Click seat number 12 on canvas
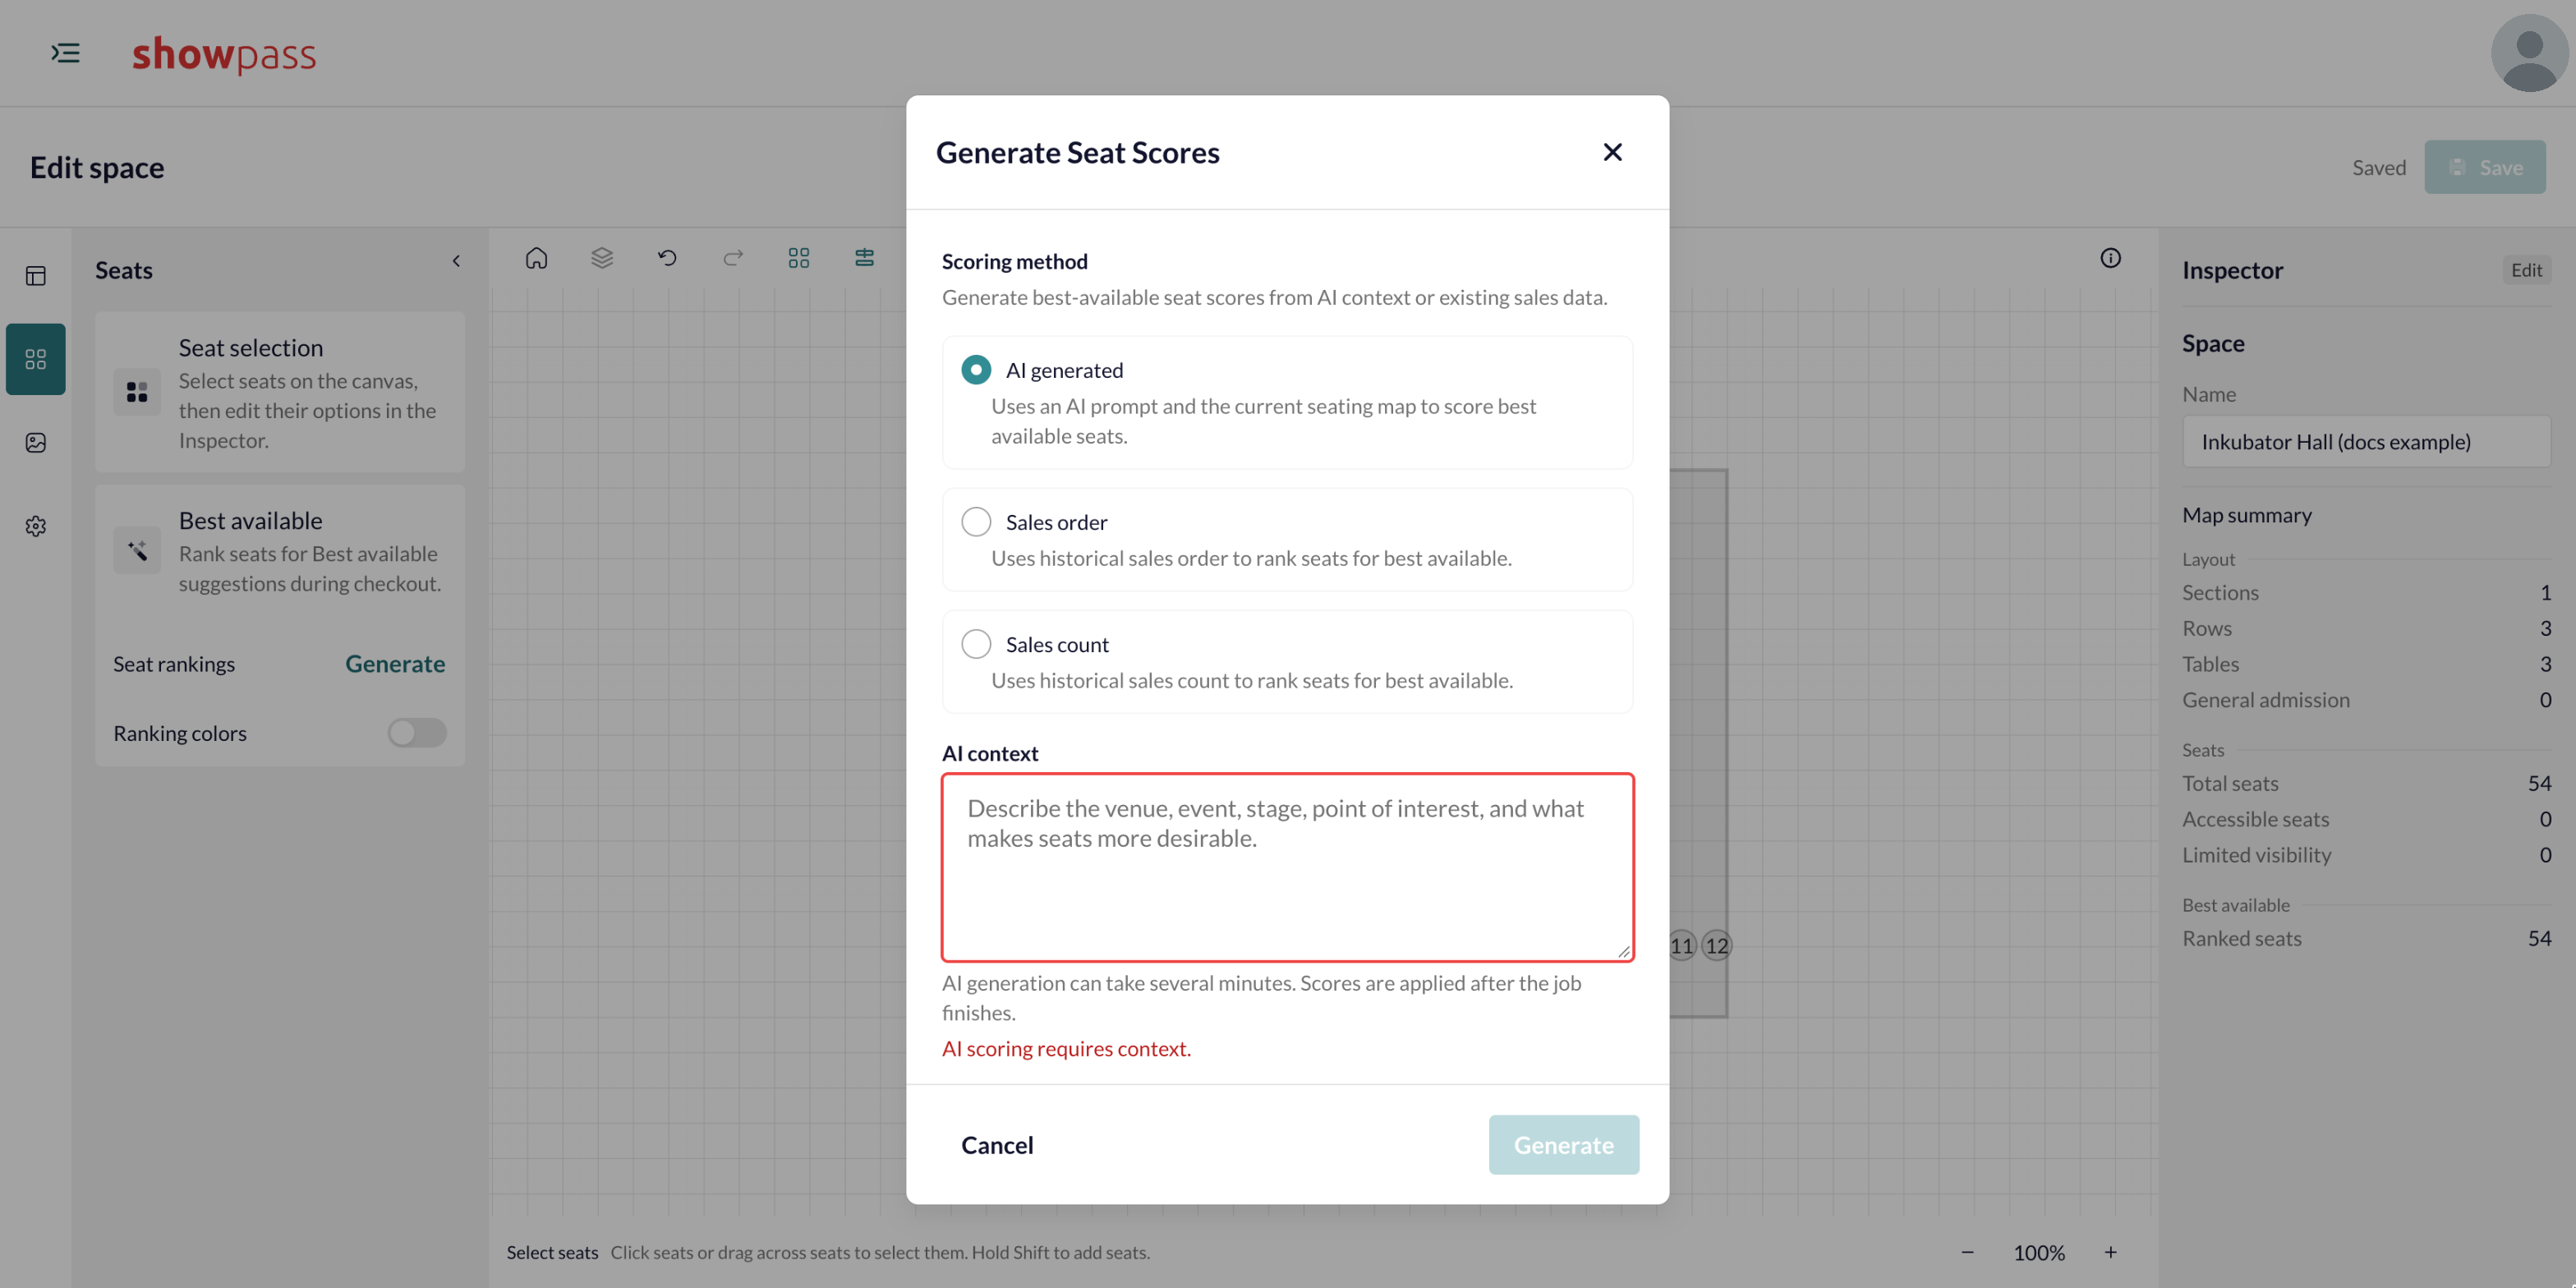Viewport: 2576px width, 1288px height. [1716, 945]
